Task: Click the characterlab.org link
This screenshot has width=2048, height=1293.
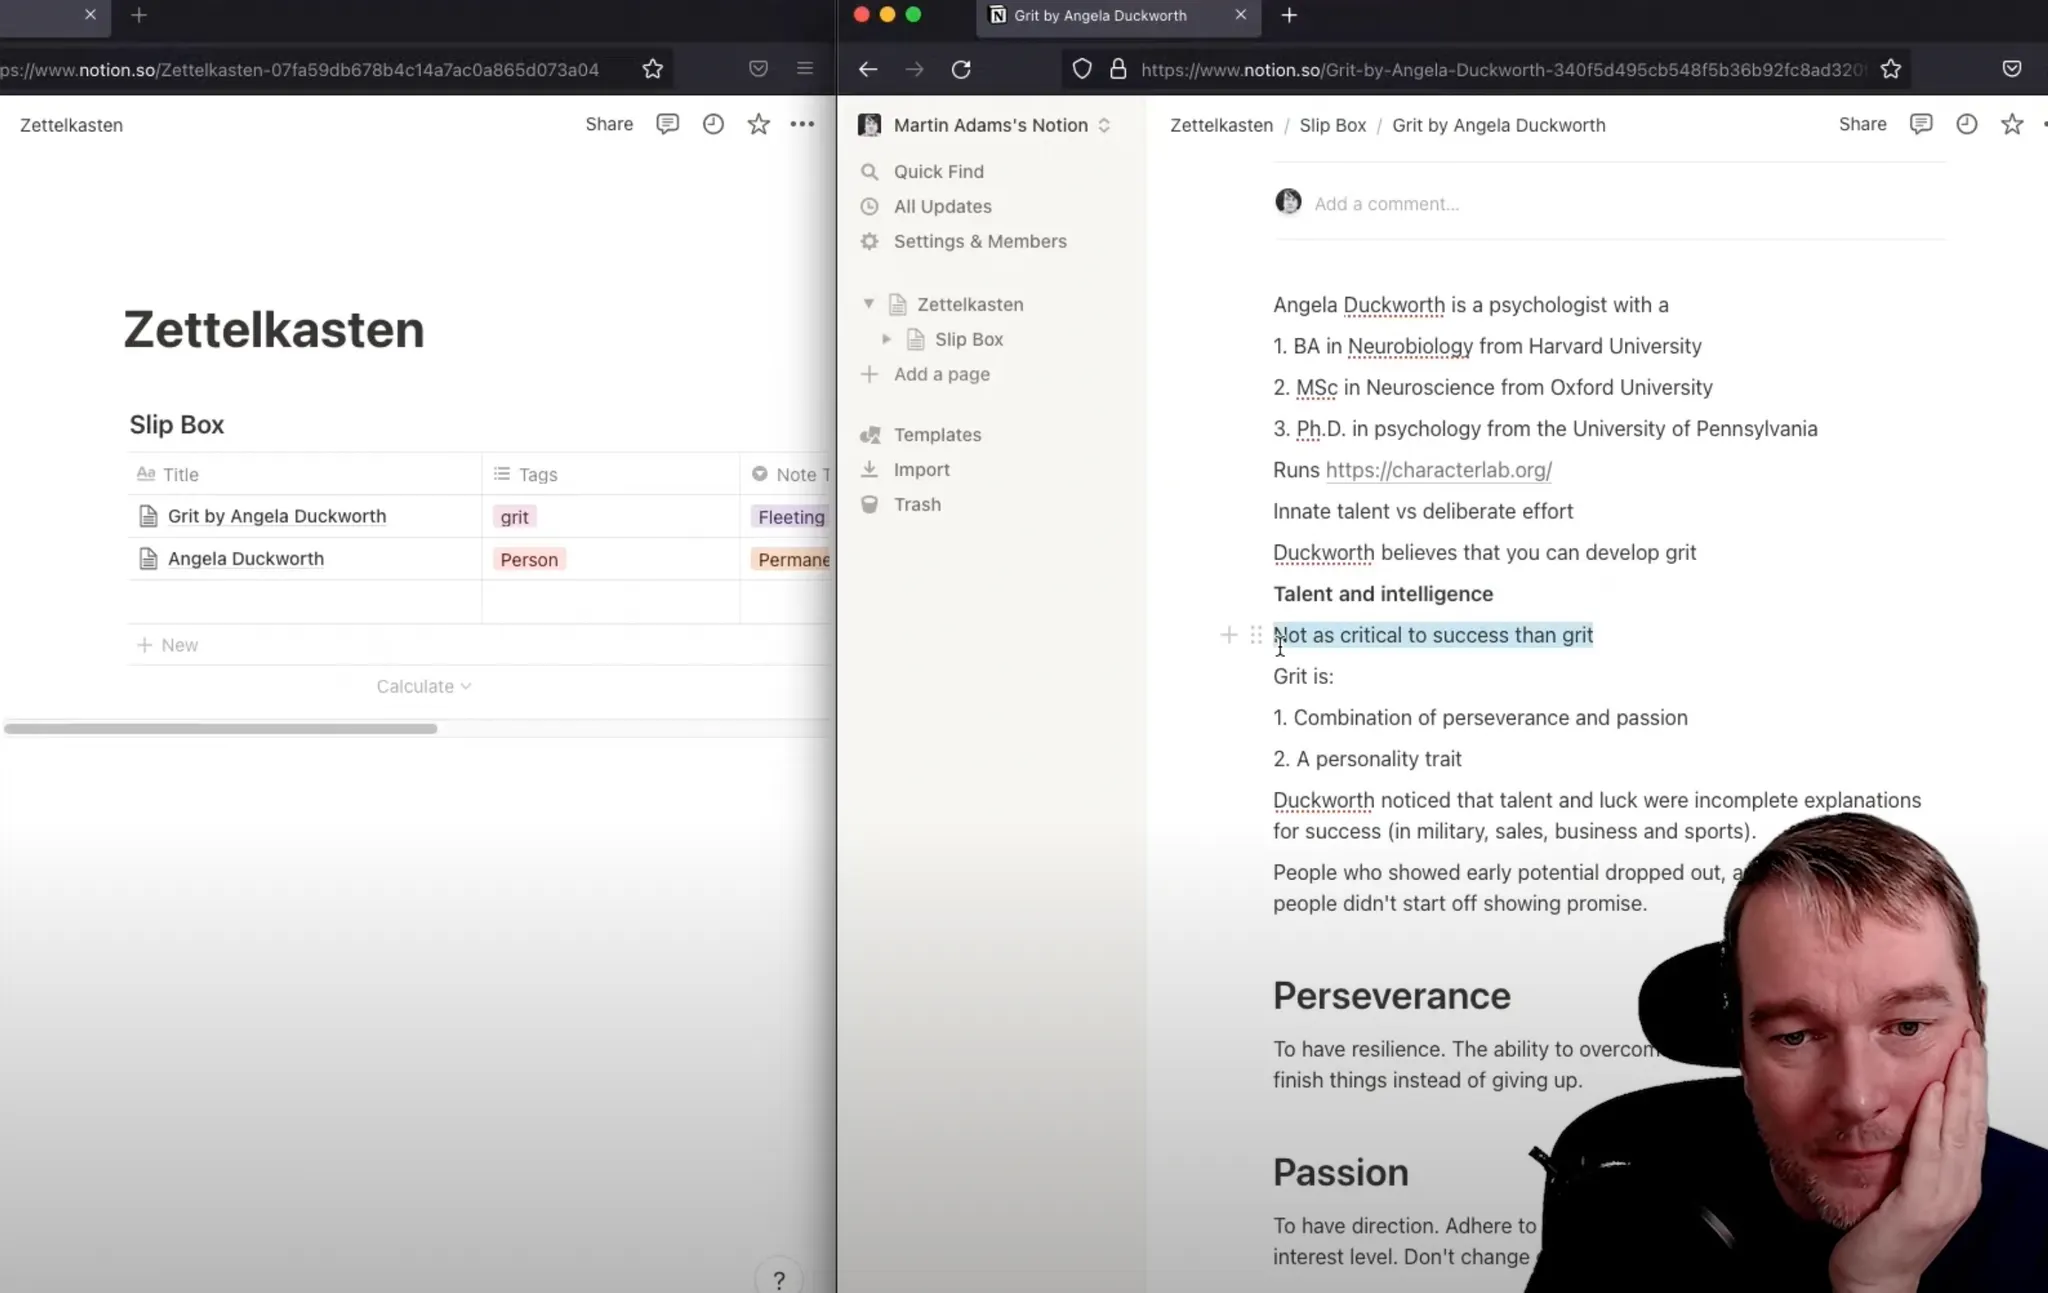Action: tap(1438, 470)
